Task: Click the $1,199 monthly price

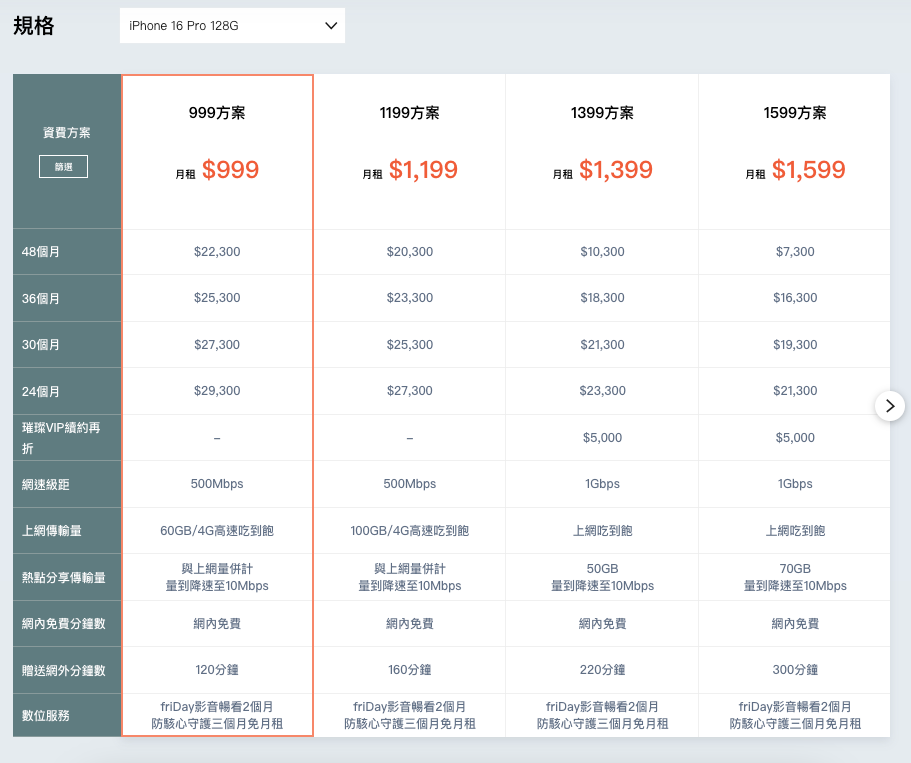Action: 423,170
